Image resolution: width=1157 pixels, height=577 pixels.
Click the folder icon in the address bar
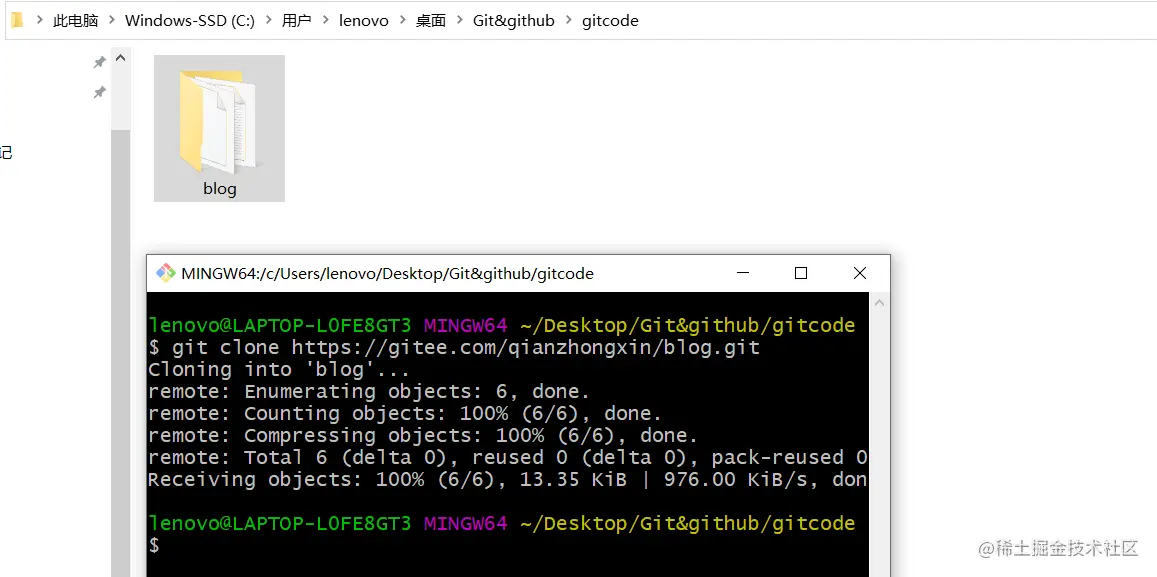[16, 20]
